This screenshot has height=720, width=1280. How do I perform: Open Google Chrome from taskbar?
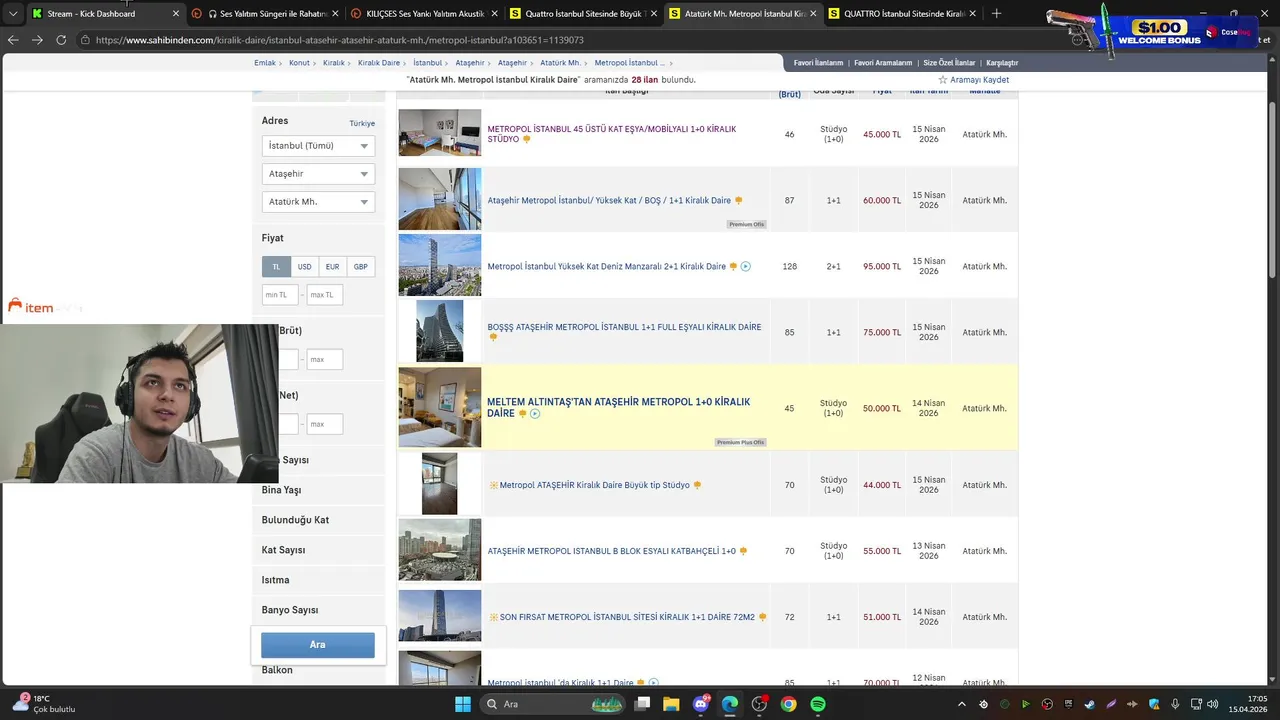coord(789,704)
